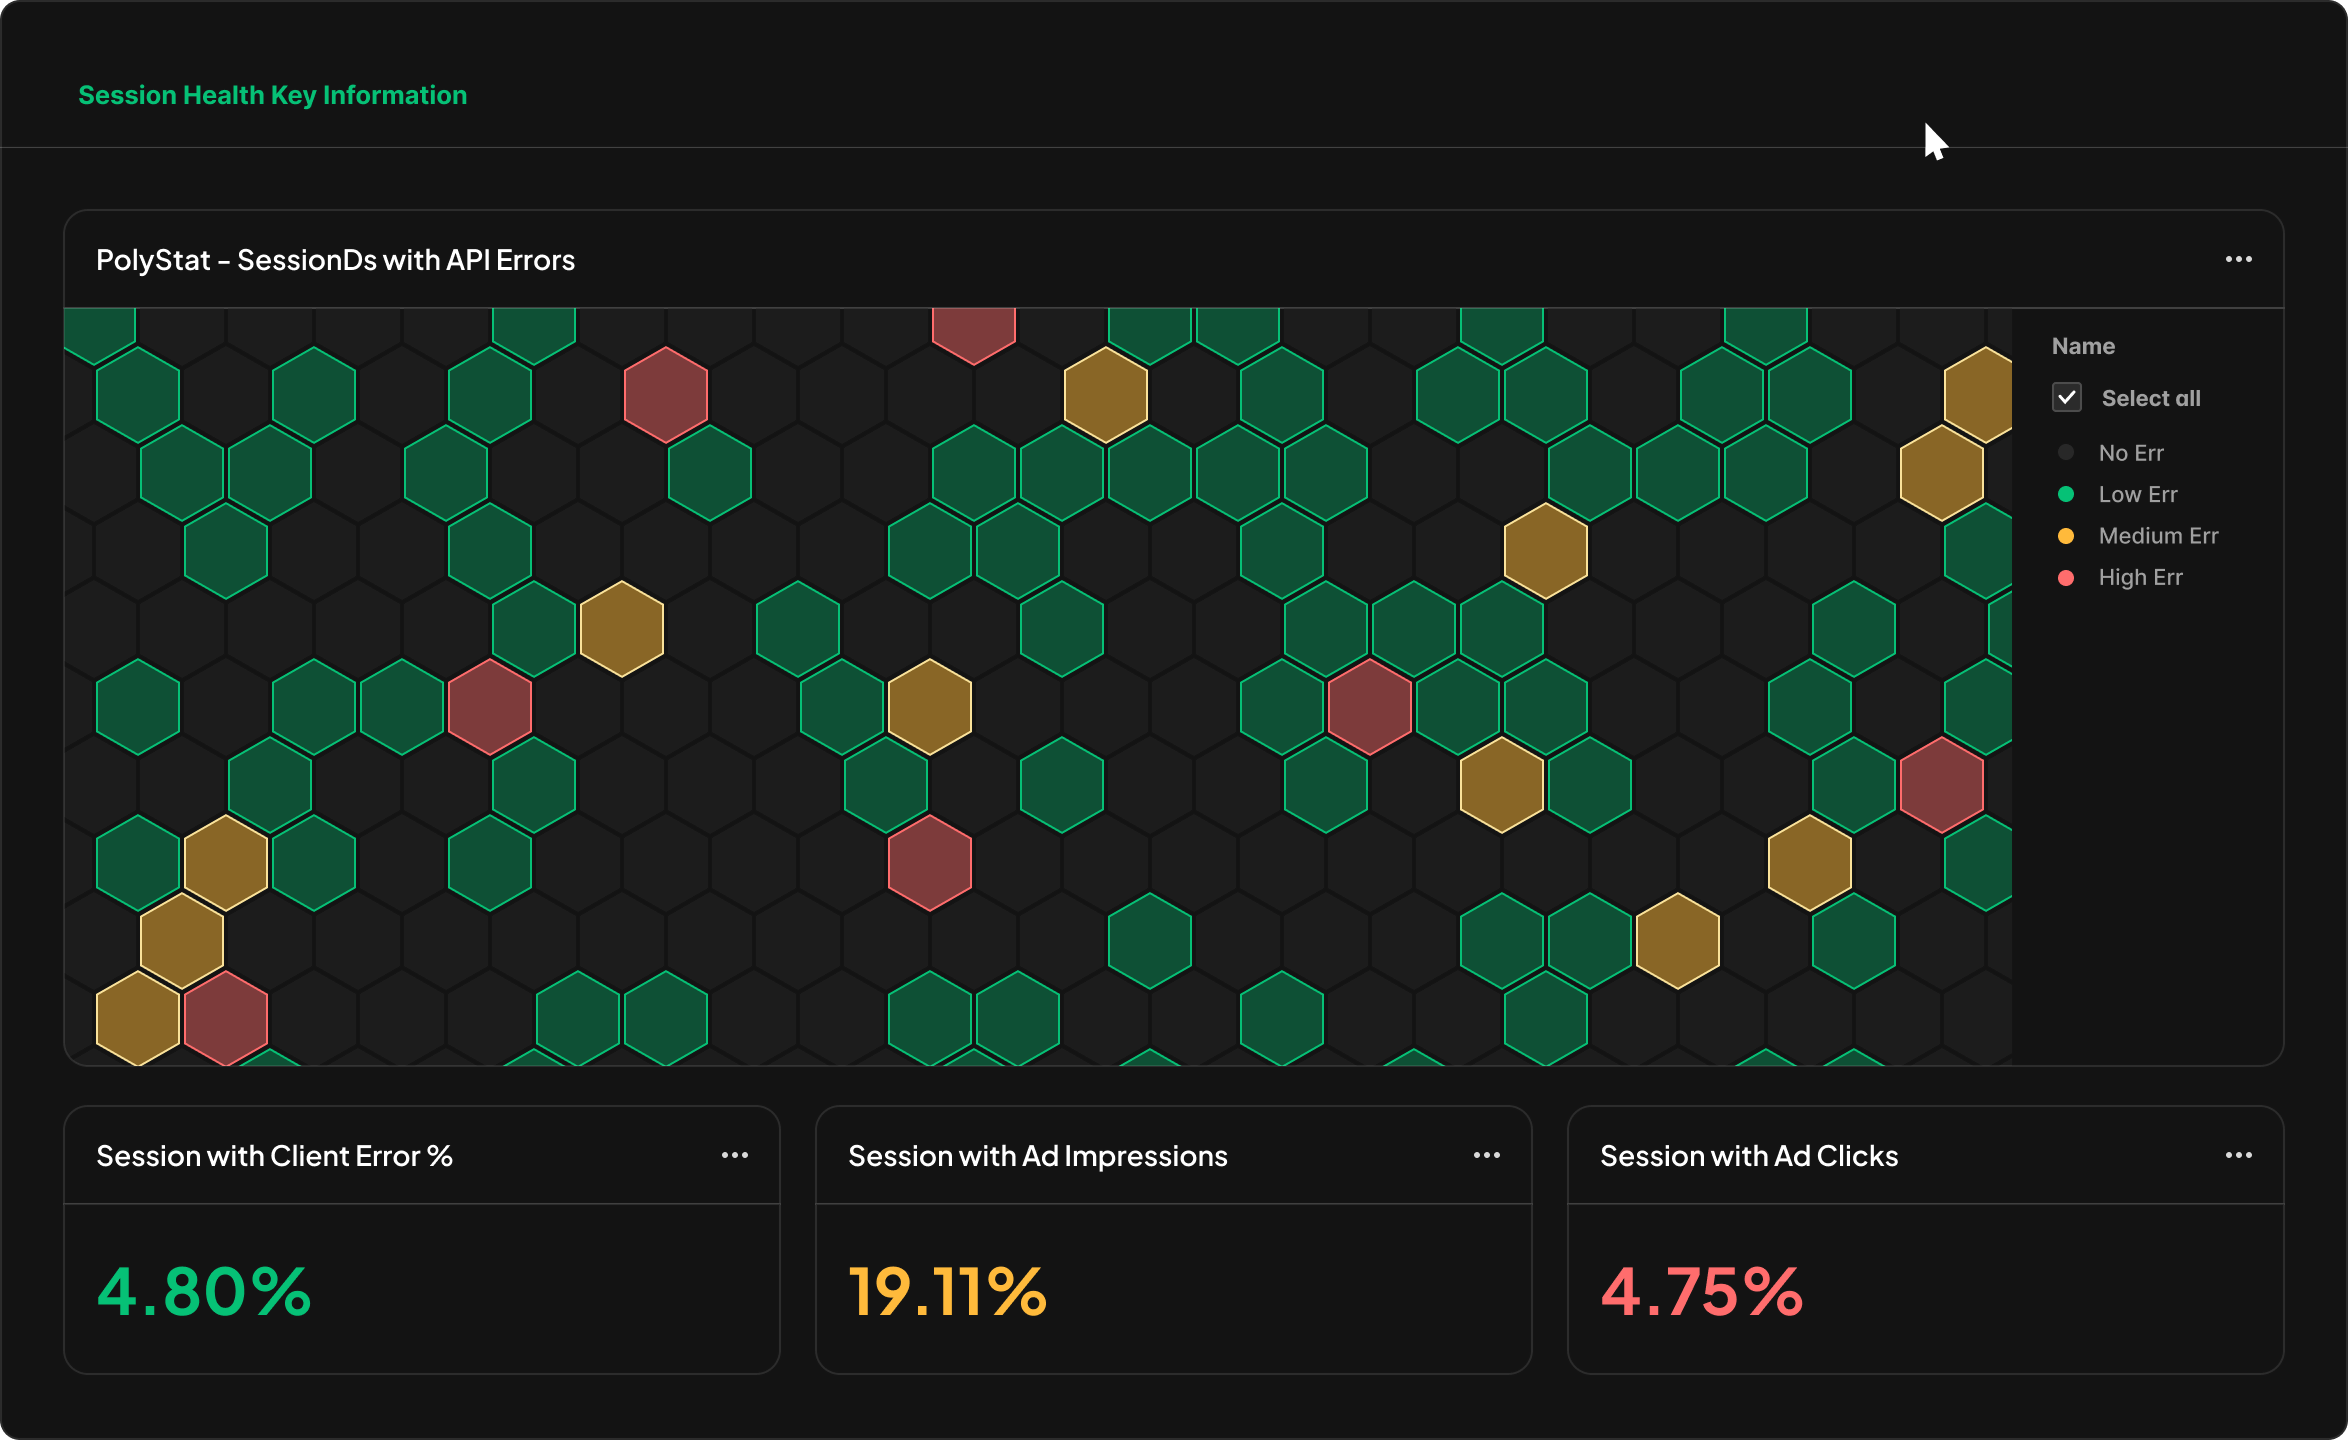The width and height of the screenshot is (2348, 1440).
Task: Click Session with Ad Clicks panel title
Action: [1748, 1156]
